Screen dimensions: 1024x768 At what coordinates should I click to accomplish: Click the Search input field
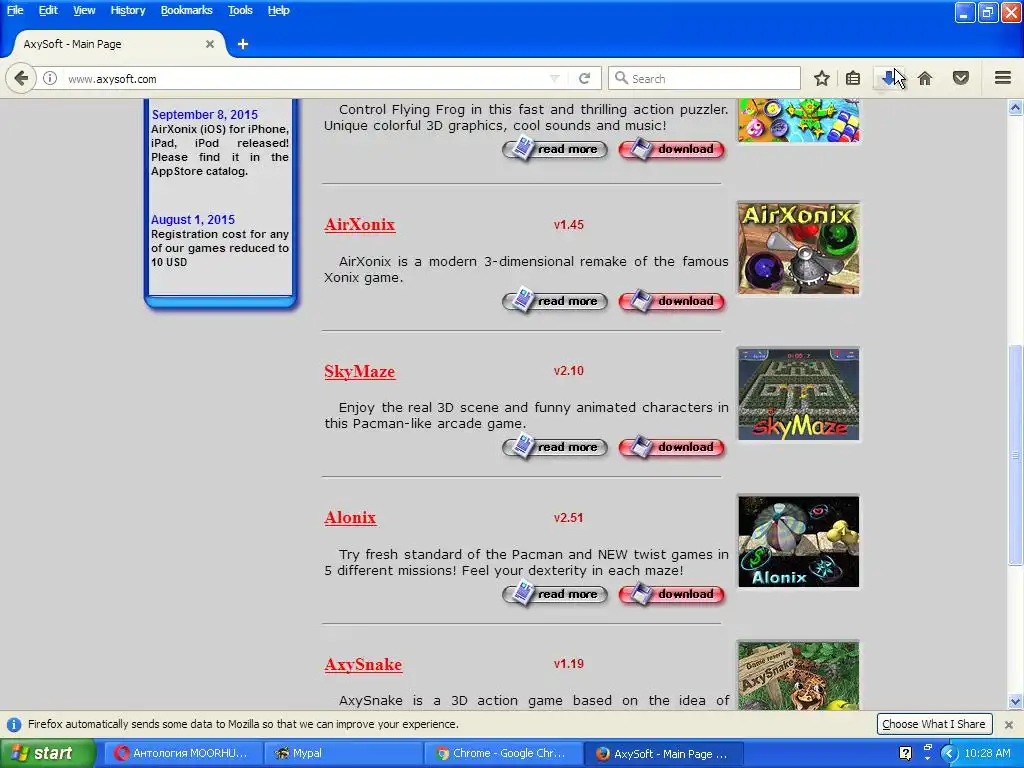pyautogui.click(x=704, y=78)
